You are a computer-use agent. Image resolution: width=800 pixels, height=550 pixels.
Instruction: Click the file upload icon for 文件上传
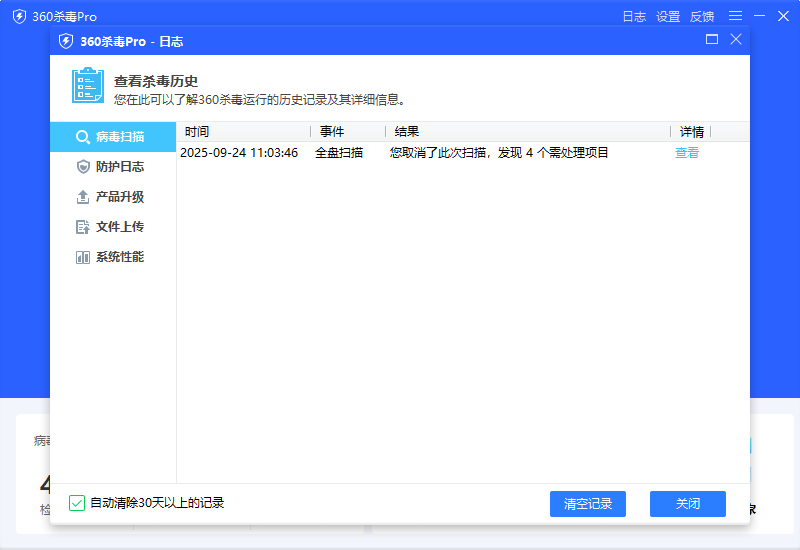point(83,227)
